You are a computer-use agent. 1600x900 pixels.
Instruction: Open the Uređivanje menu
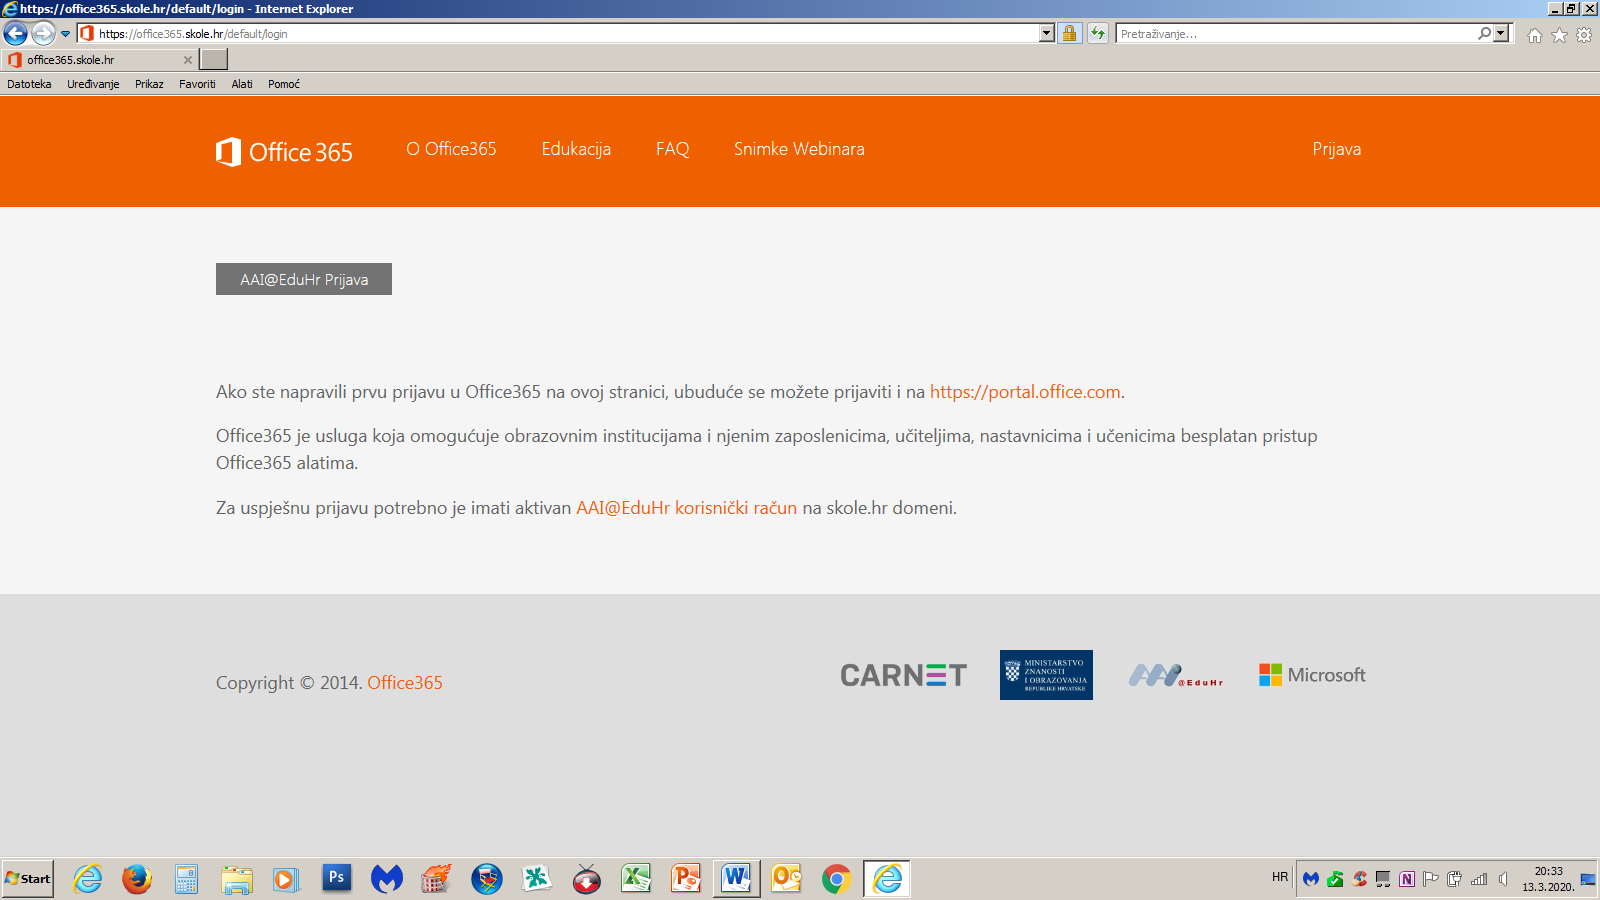coord(93,84)
